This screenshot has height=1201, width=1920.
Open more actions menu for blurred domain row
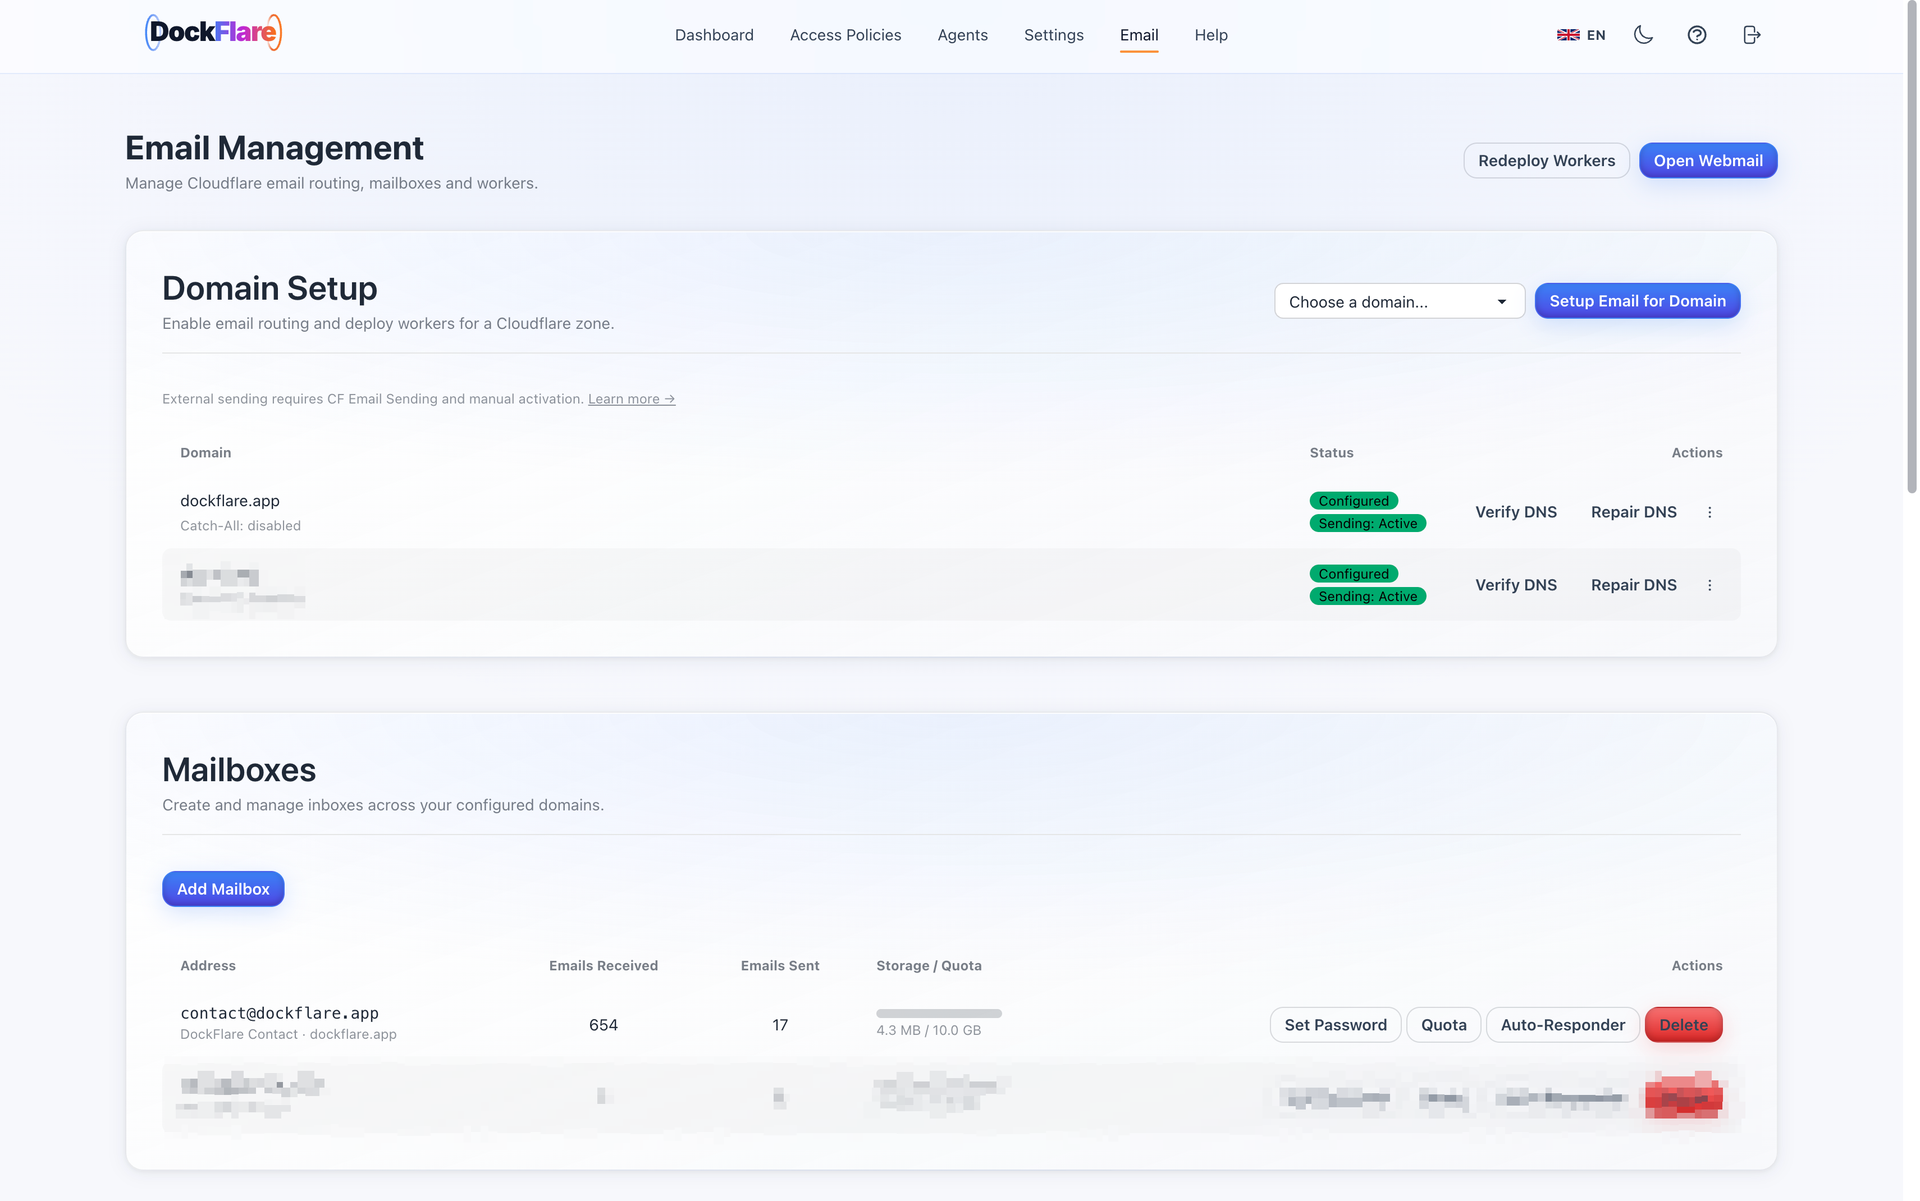pos(1709,585)
